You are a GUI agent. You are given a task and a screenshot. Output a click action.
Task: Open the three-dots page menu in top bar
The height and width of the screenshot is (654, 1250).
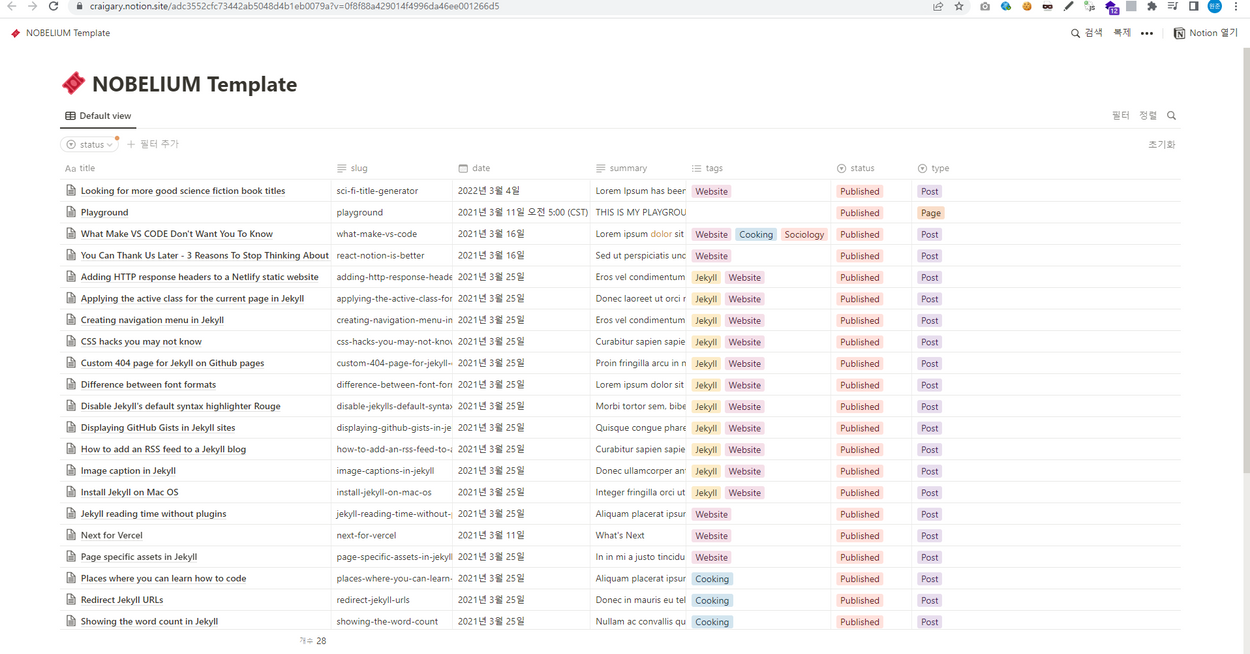(1147, 33)
